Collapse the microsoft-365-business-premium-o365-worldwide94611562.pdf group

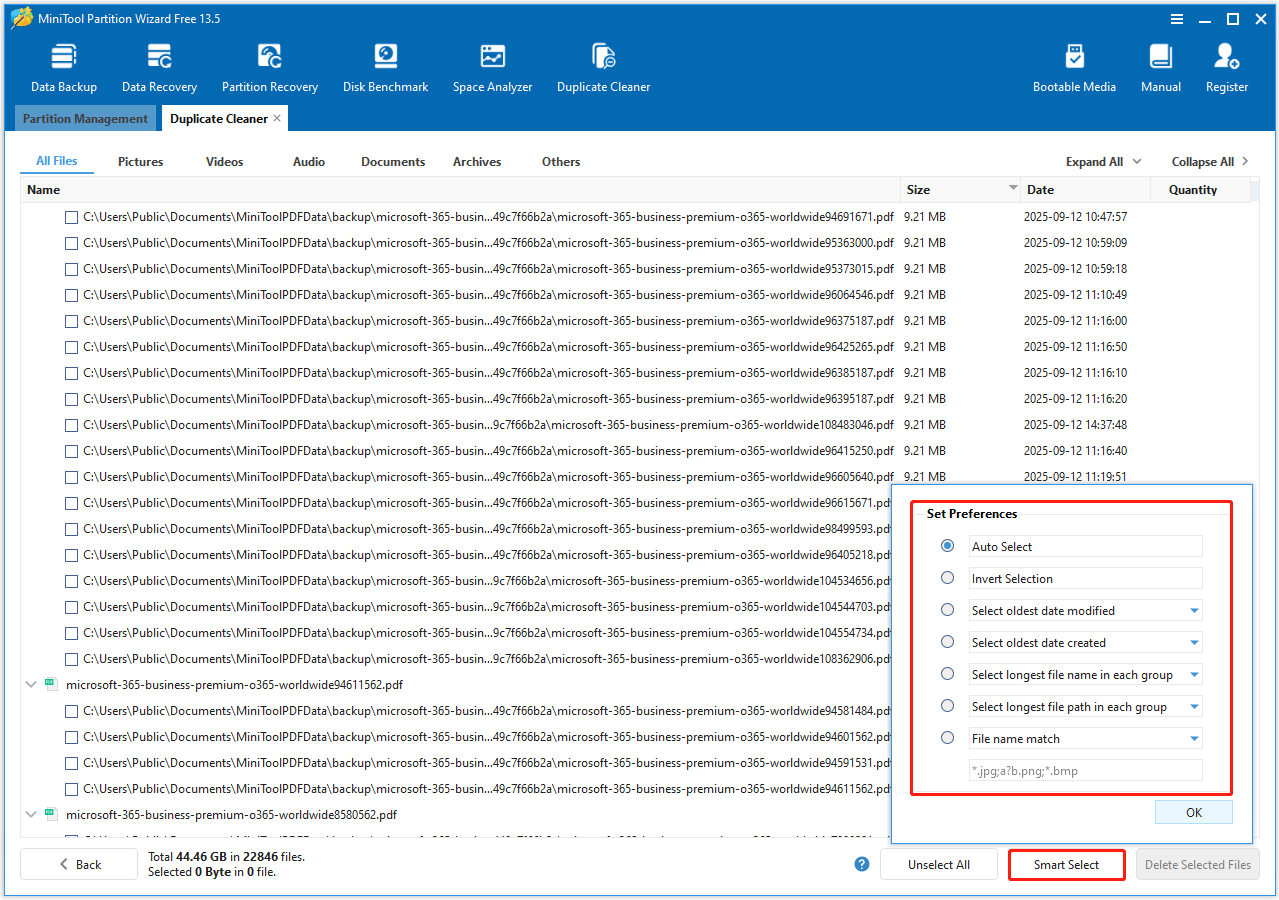[30, 683]
